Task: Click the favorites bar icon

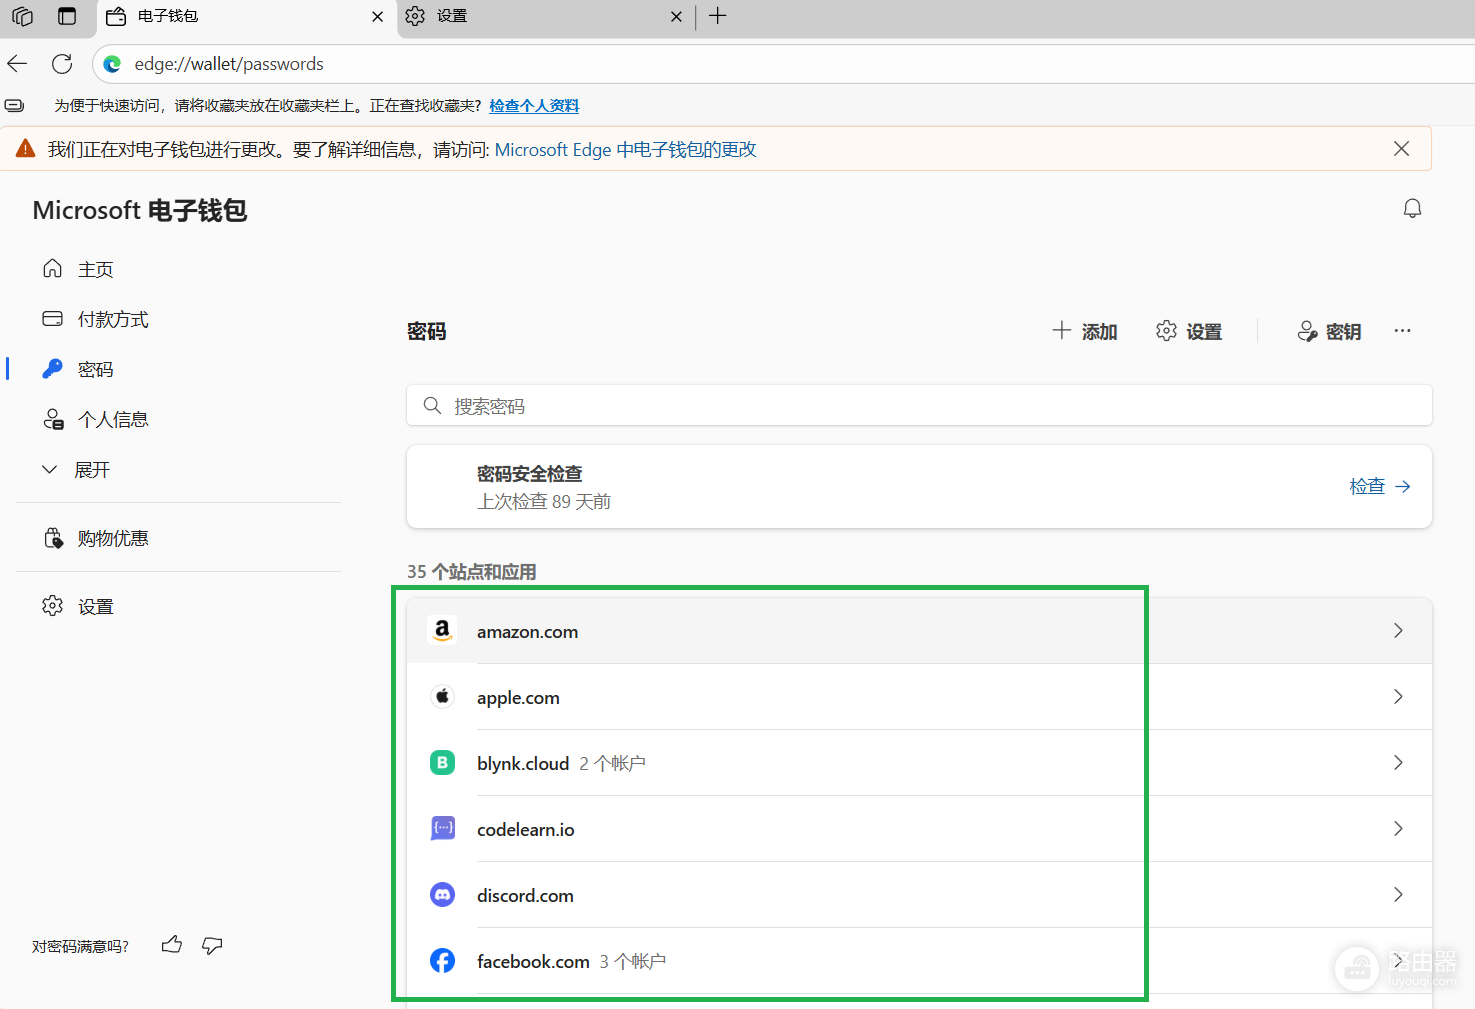Action: click(x=14, y=105)
